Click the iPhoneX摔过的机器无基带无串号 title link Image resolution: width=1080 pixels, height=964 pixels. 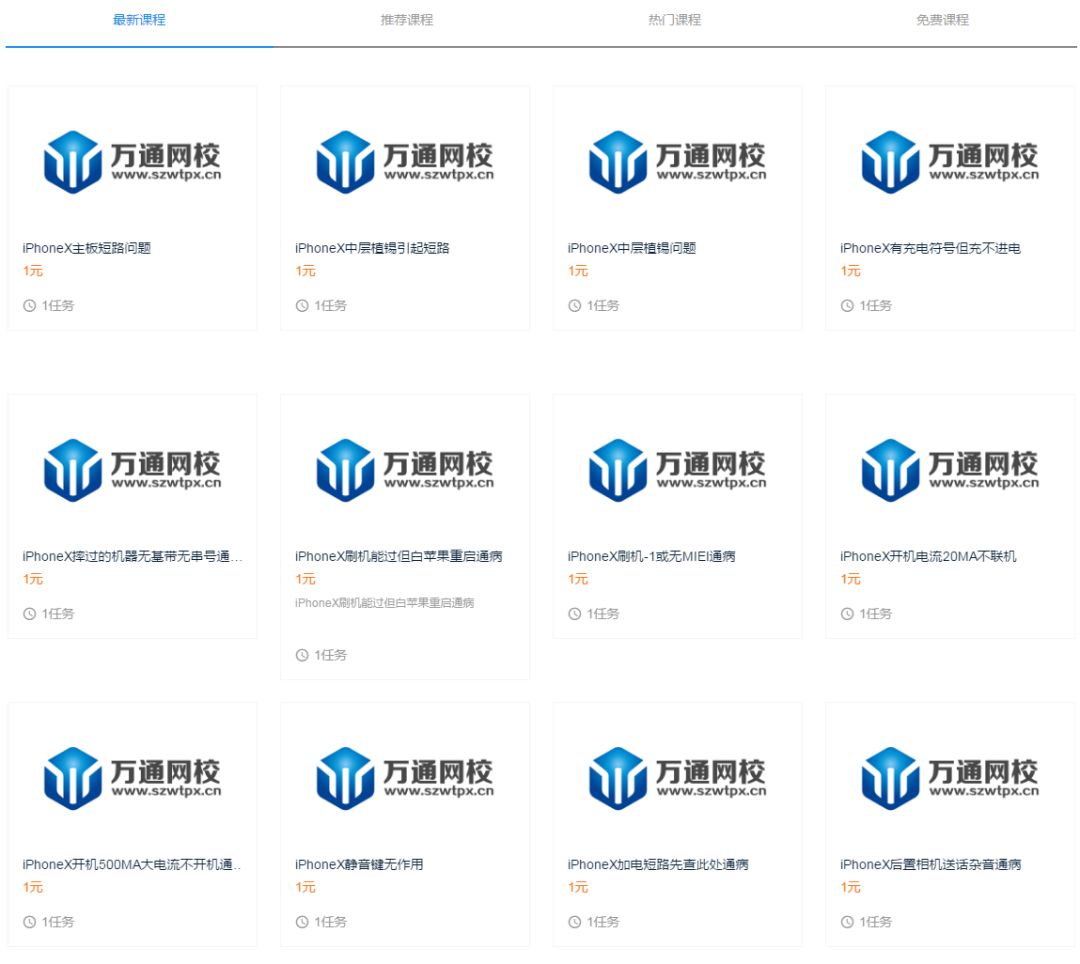[132, 556]
